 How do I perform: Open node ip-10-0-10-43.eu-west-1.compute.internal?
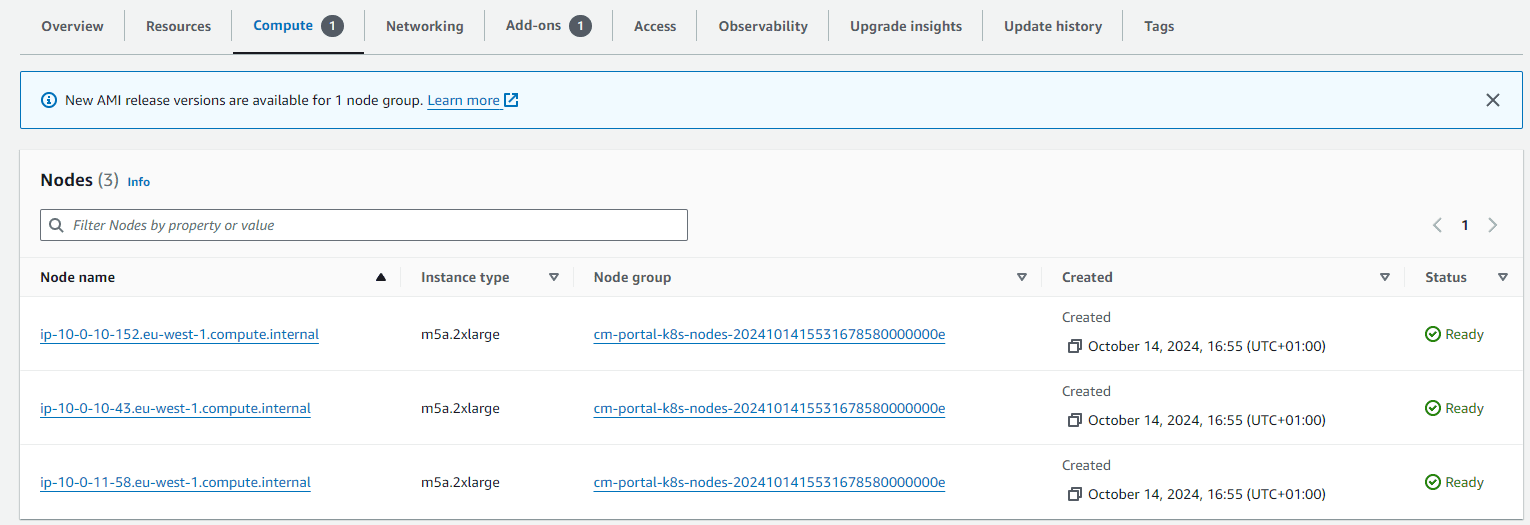[175, 408]
